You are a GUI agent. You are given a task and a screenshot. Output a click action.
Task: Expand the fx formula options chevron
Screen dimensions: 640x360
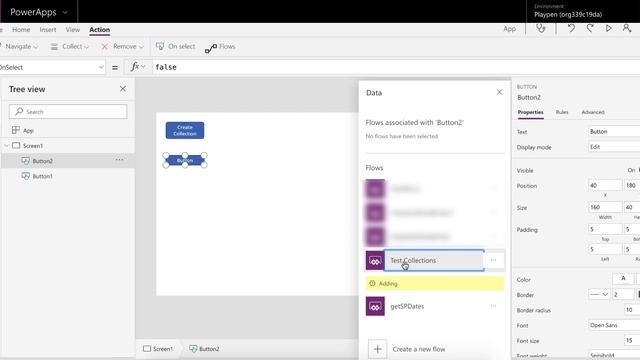click(143, 67)
